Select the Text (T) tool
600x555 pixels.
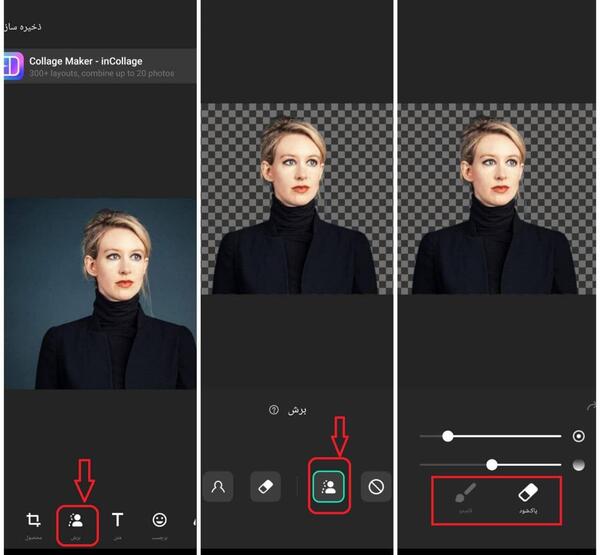pos(117,524)
